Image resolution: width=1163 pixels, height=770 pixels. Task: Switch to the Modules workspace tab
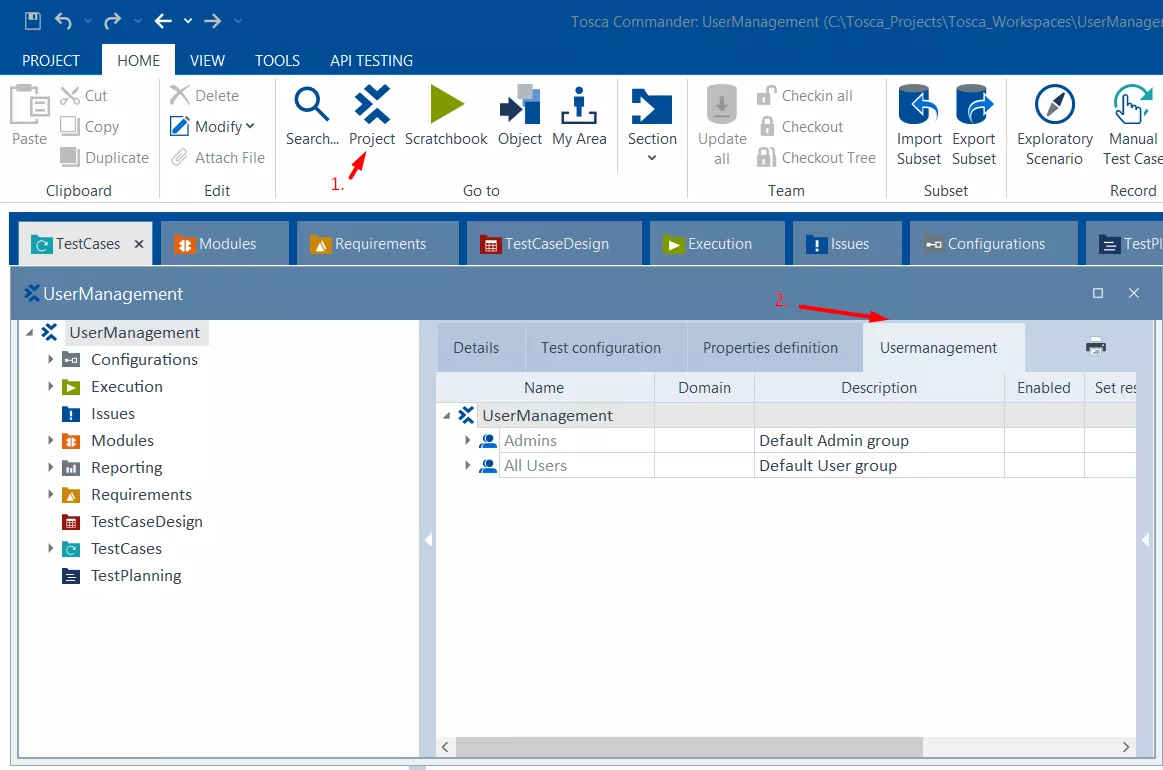coord(224,244)
